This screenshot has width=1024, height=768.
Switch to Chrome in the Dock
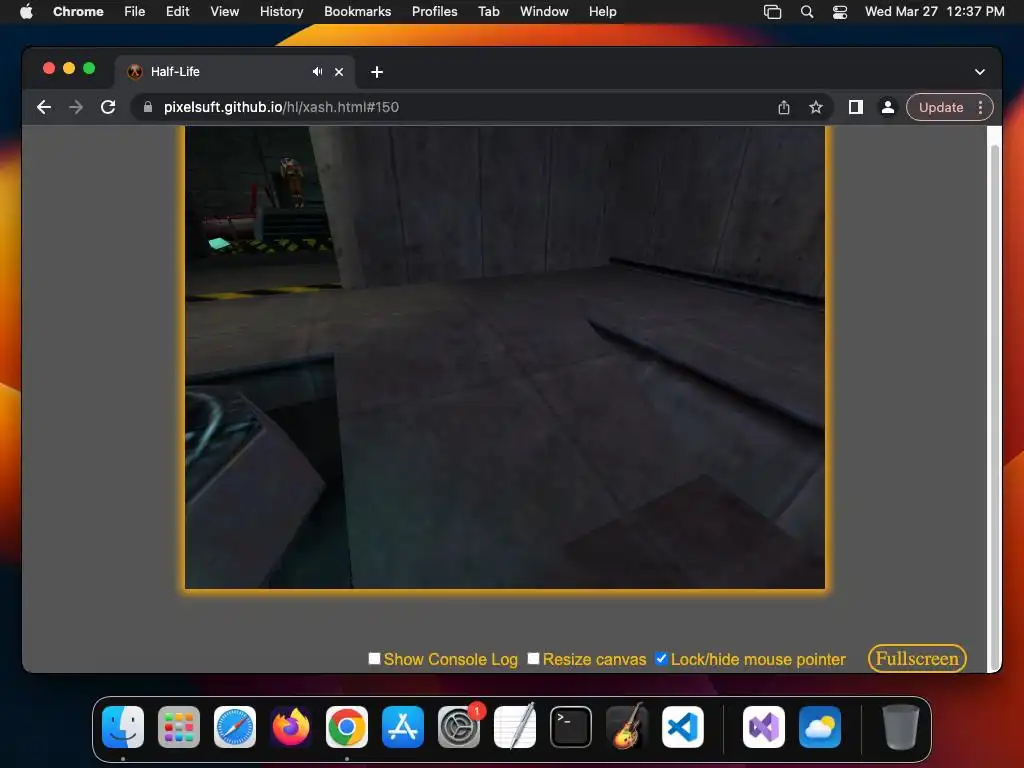coord(347,726)
